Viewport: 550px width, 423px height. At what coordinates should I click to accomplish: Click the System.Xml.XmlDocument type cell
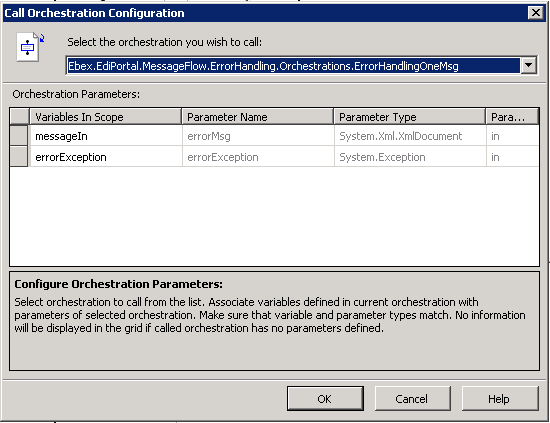(x=410, y=136)
